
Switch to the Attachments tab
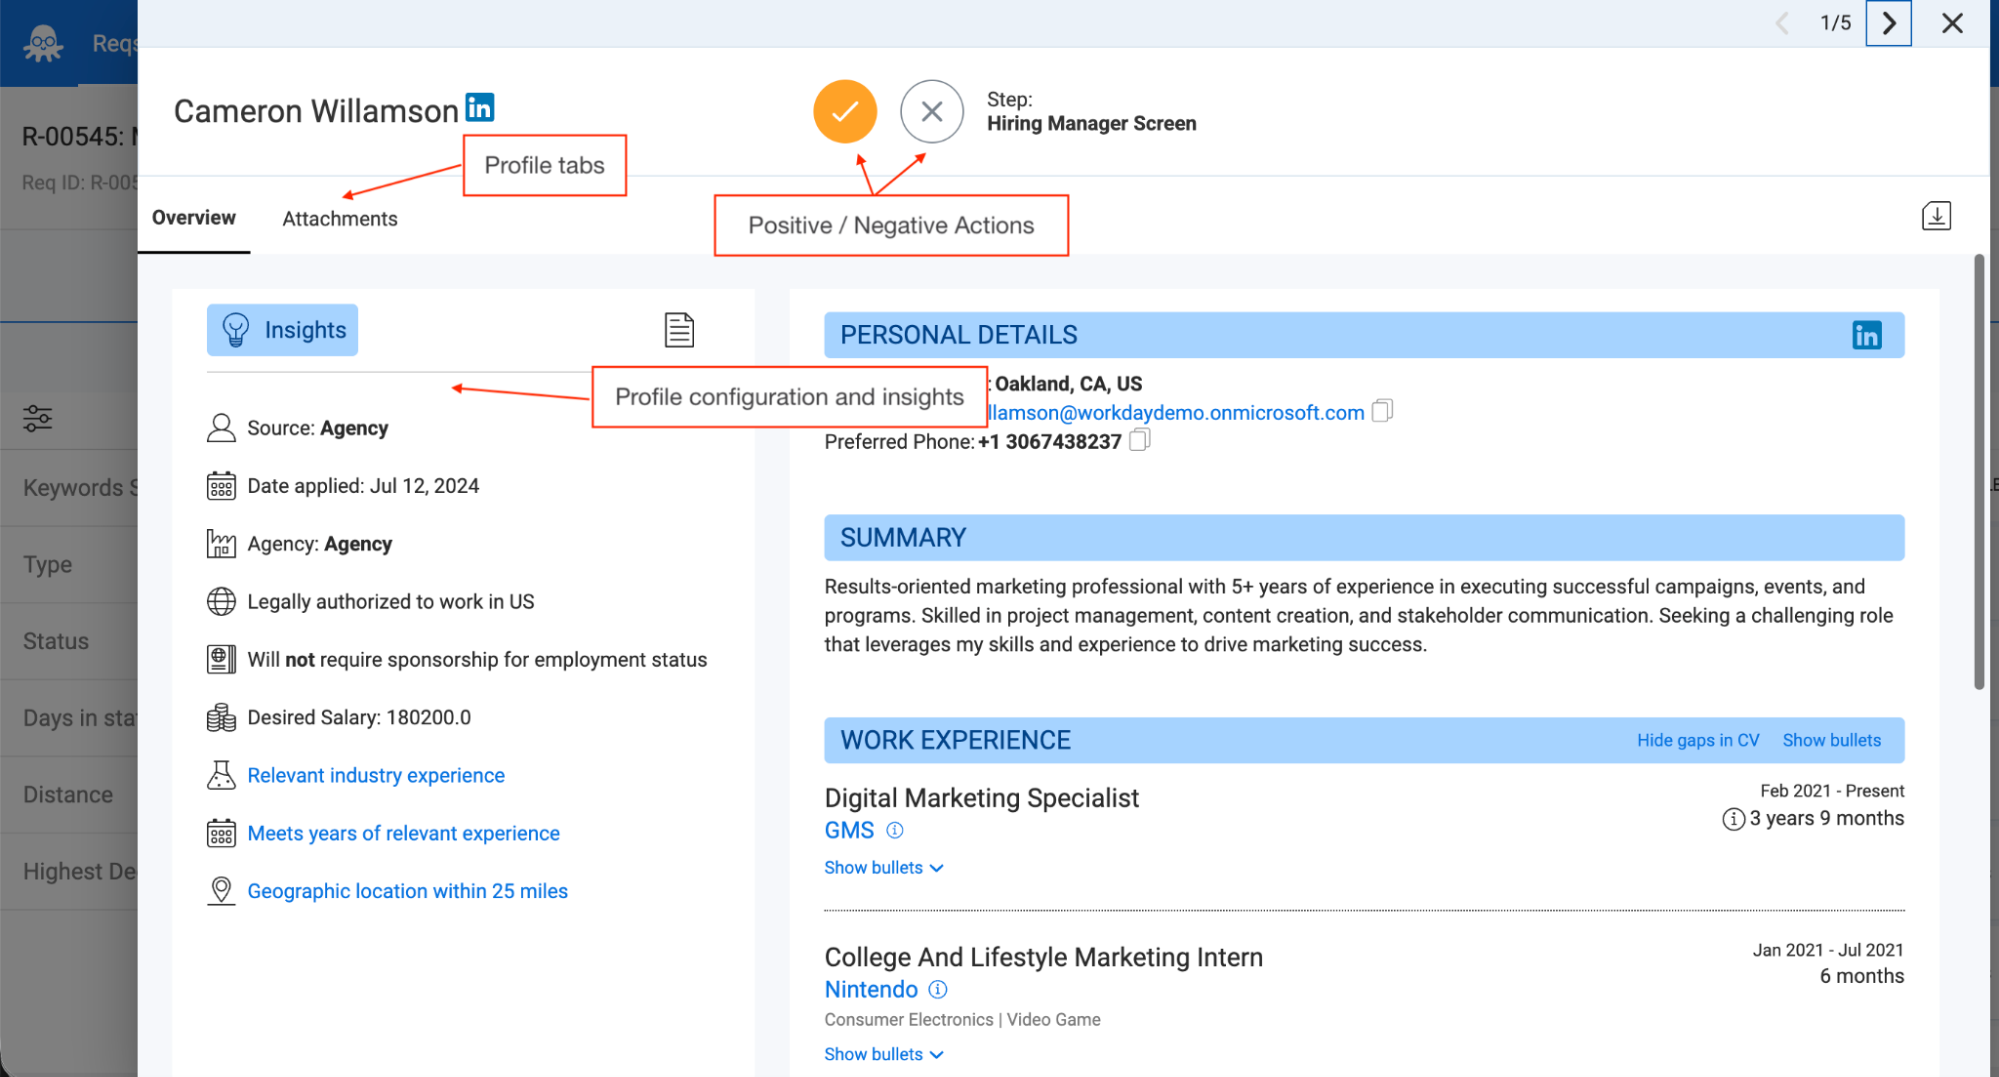click(x=340, y=219)
